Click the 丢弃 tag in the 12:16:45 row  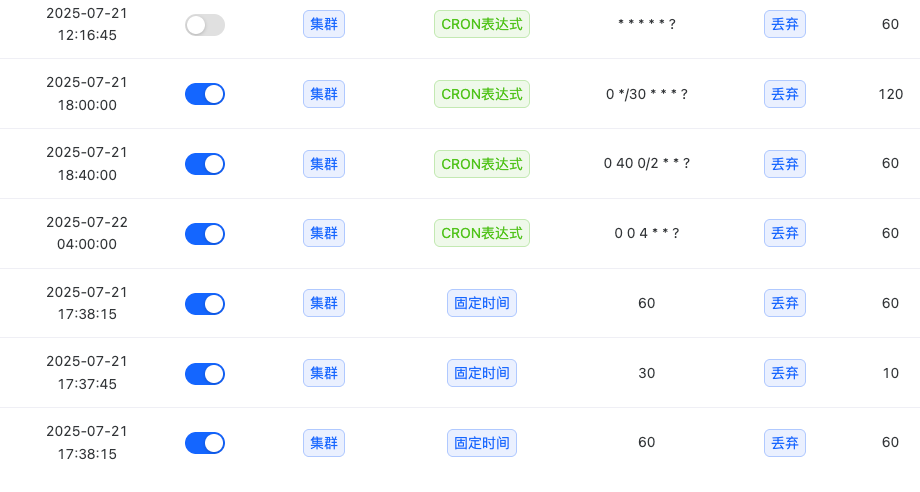pos(784,24)
